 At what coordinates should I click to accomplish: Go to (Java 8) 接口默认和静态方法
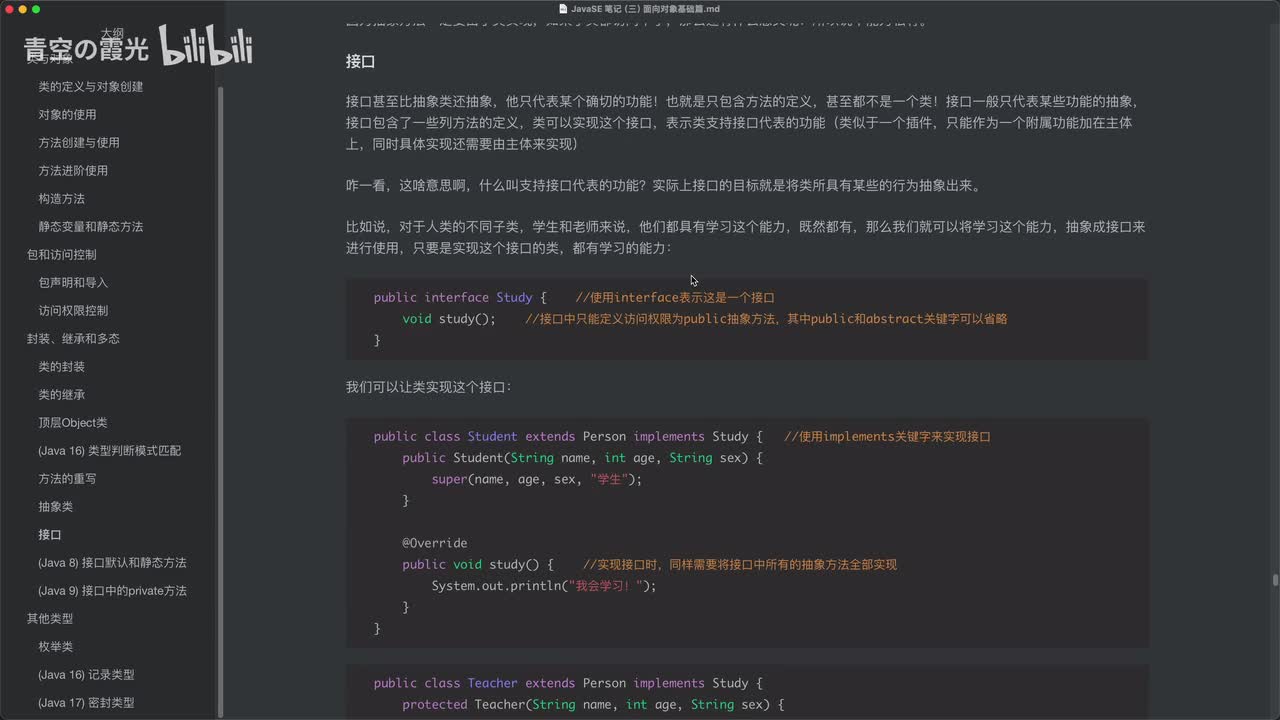[x=112, y=563]
